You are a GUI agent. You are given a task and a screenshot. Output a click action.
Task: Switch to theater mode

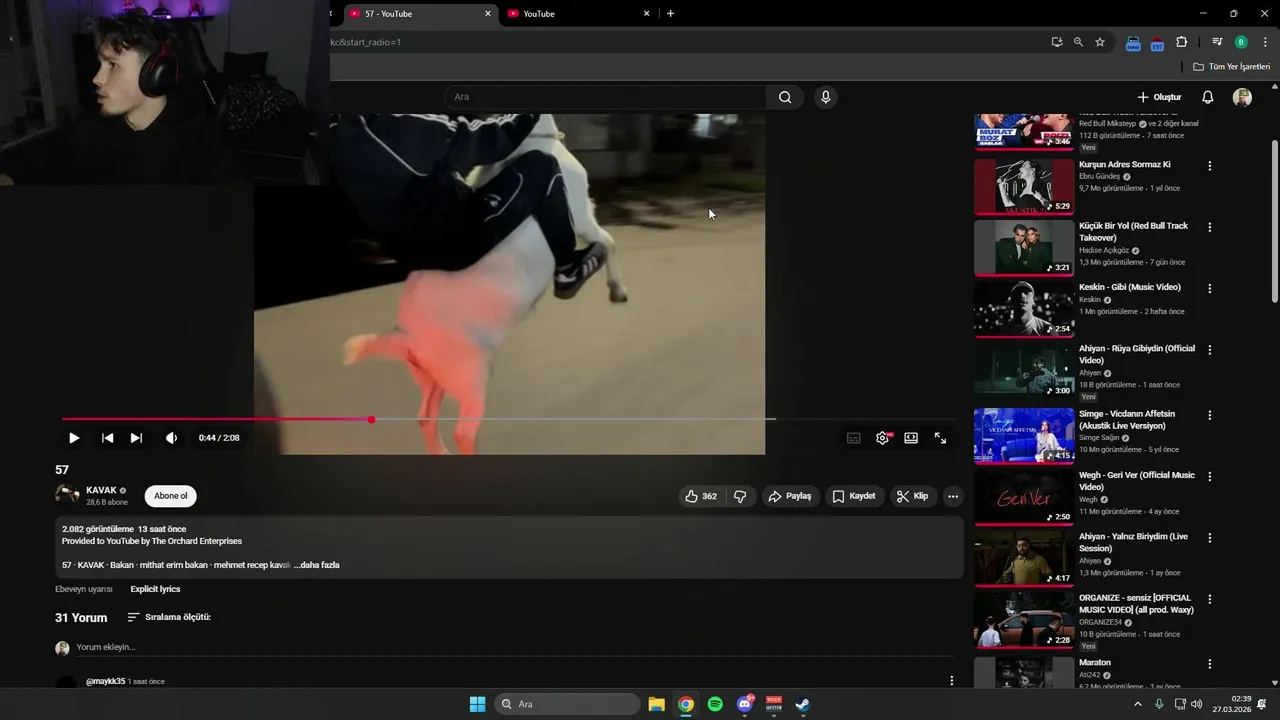coord(911,438)
